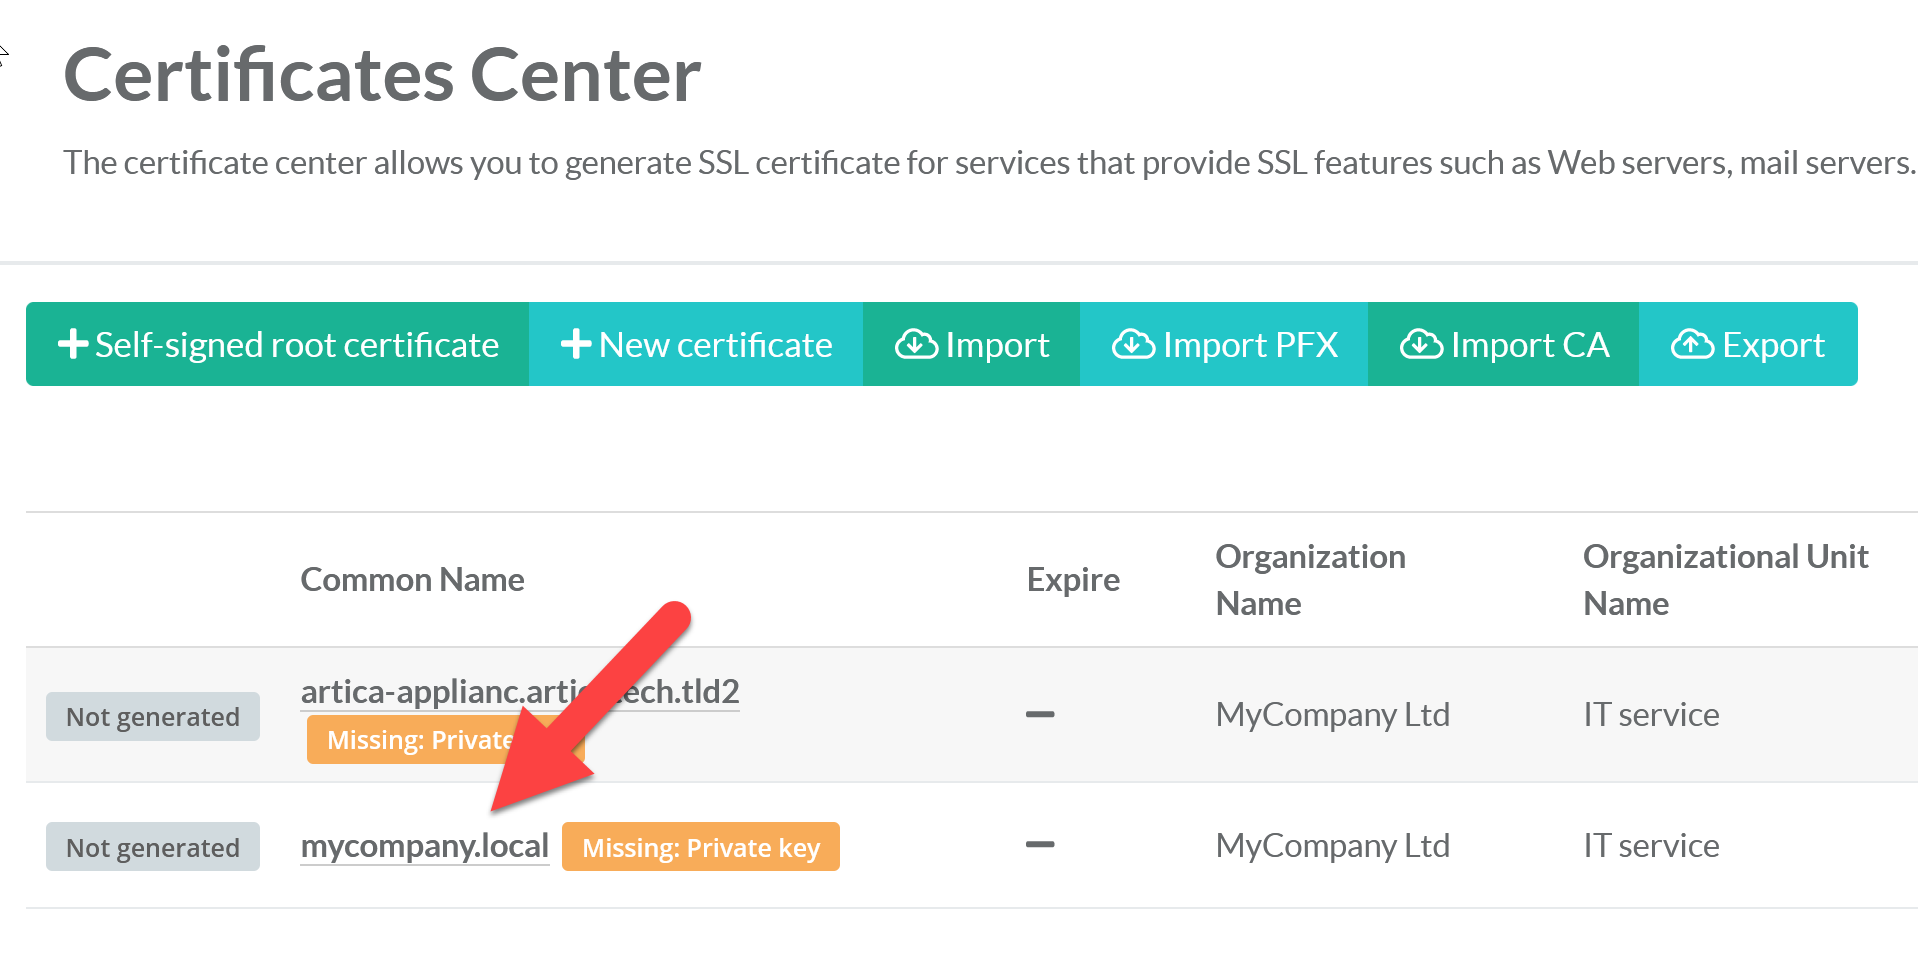Viewport: 1918px width, 966px height.
Task: Click the Organizational Unit Name column header
Action: [1724, 580]
